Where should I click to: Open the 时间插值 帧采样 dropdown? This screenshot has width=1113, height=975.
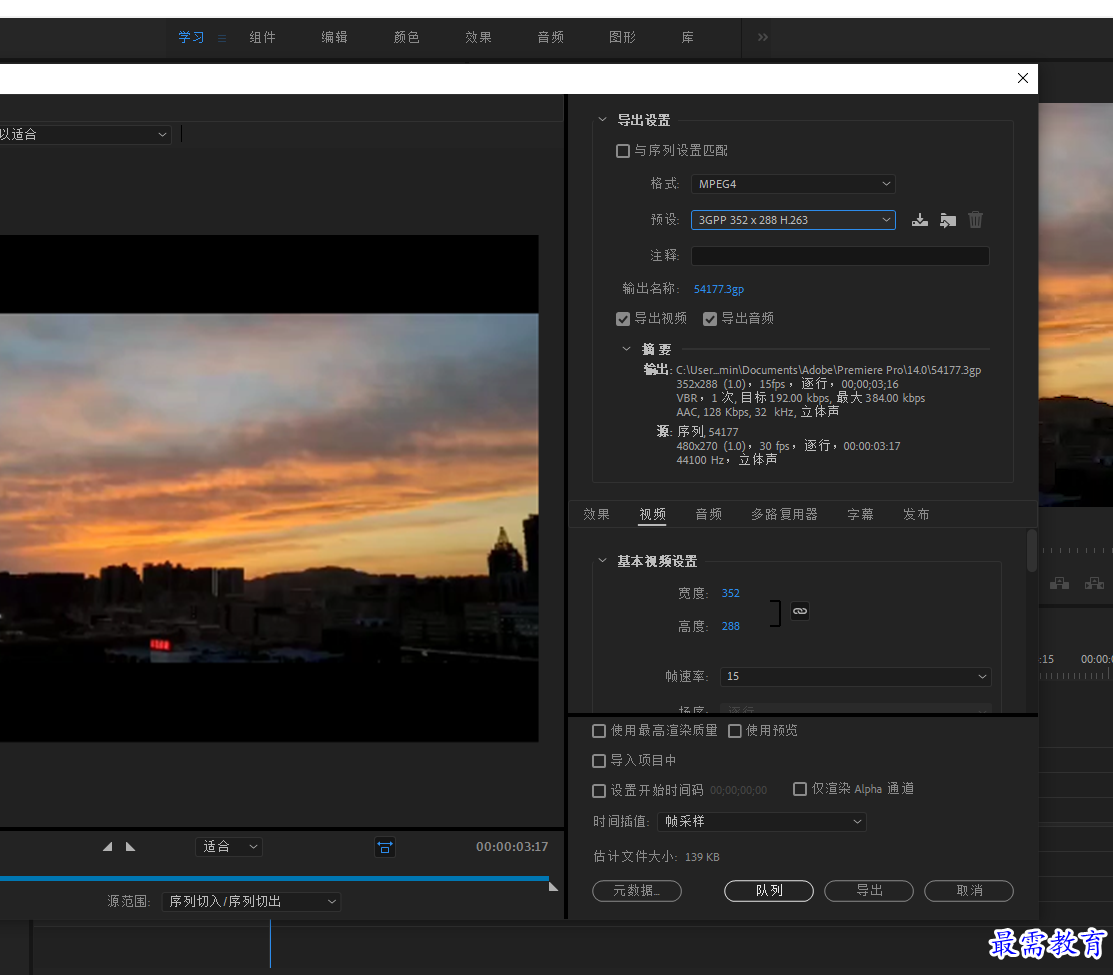pos(762,822)
